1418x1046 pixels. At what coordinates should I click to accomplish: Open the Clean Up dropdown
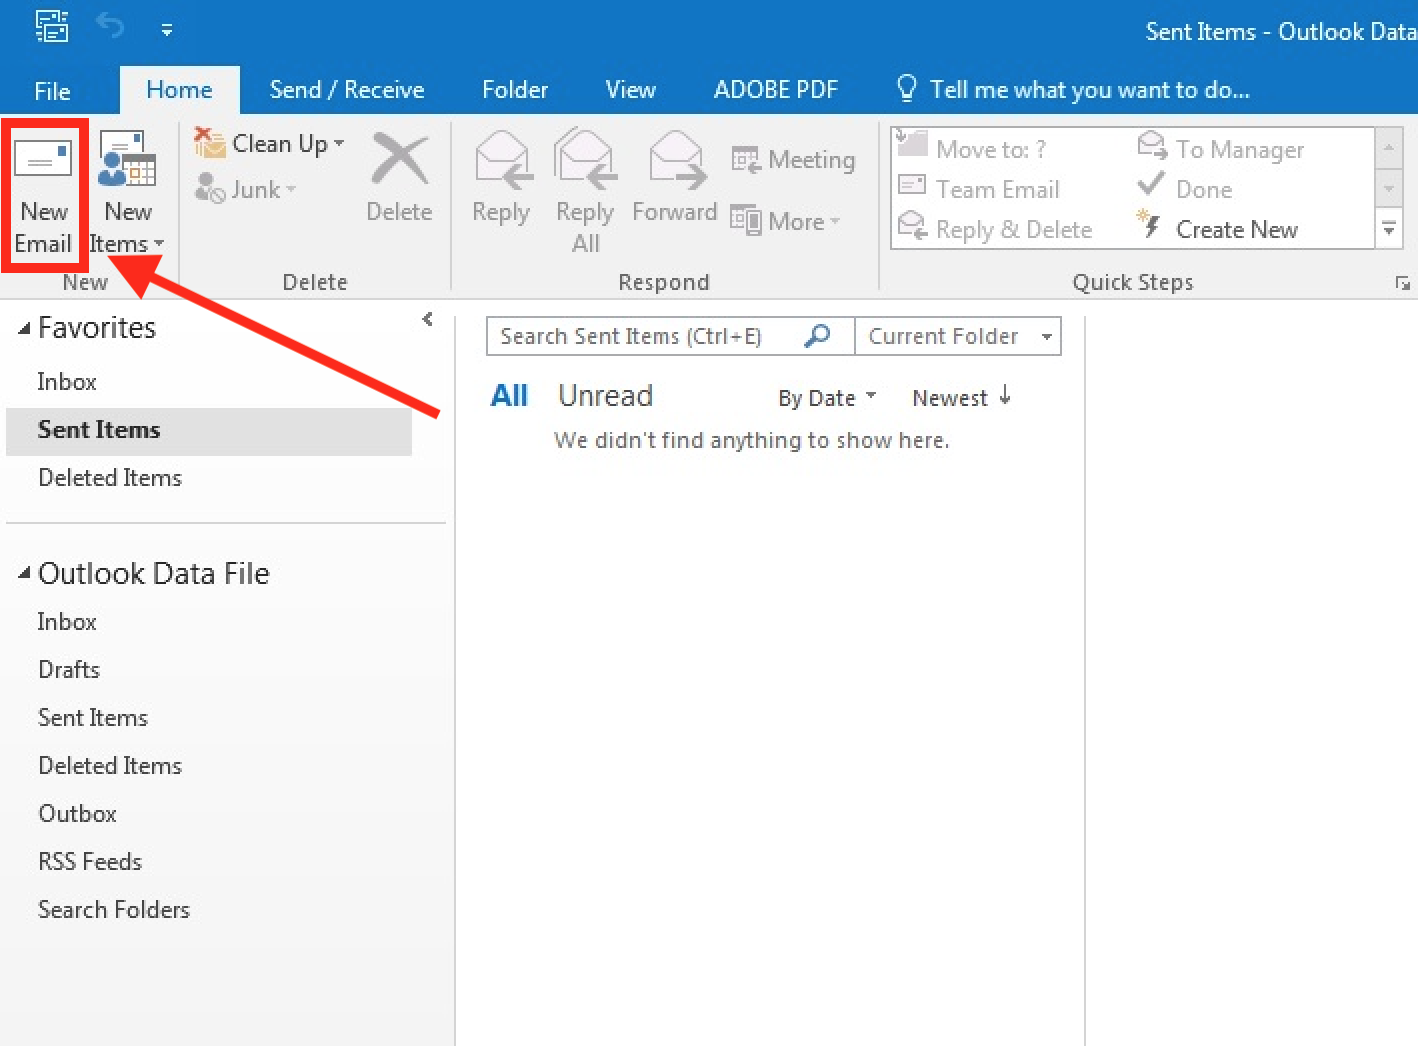[270, 144]
